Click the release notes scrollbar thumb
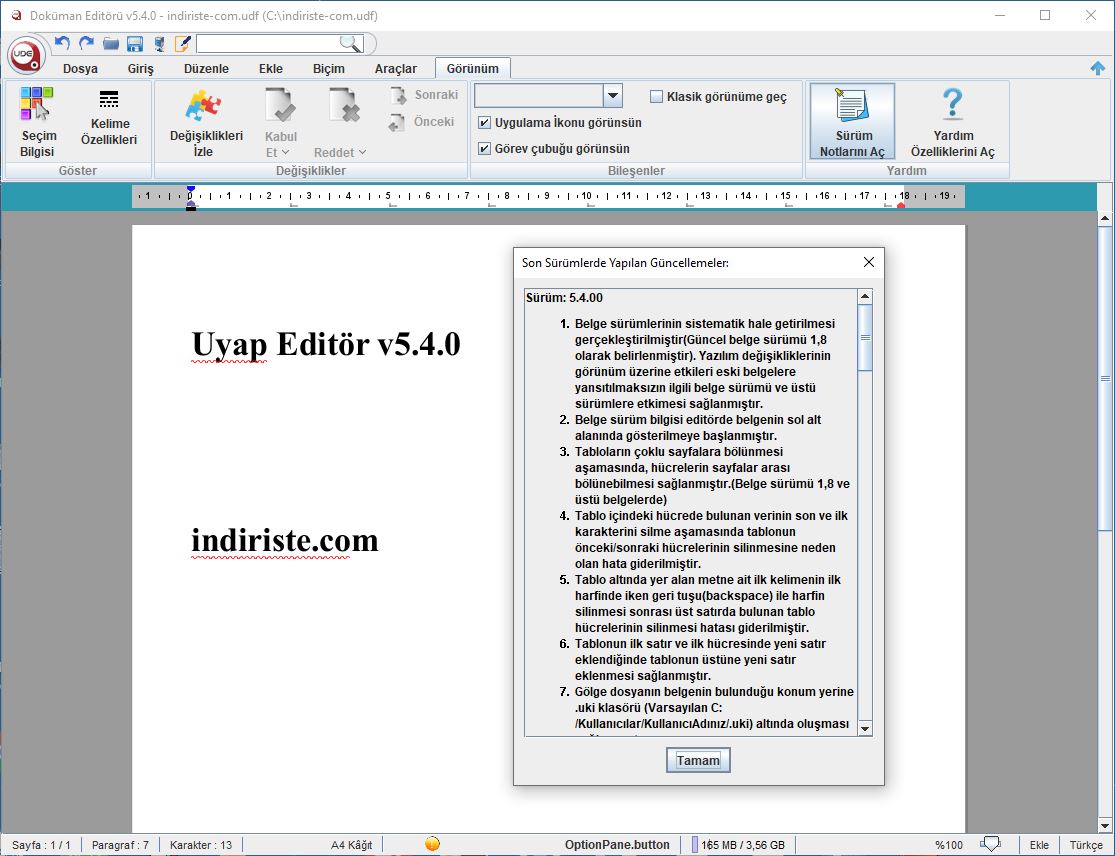 point(865,338)
